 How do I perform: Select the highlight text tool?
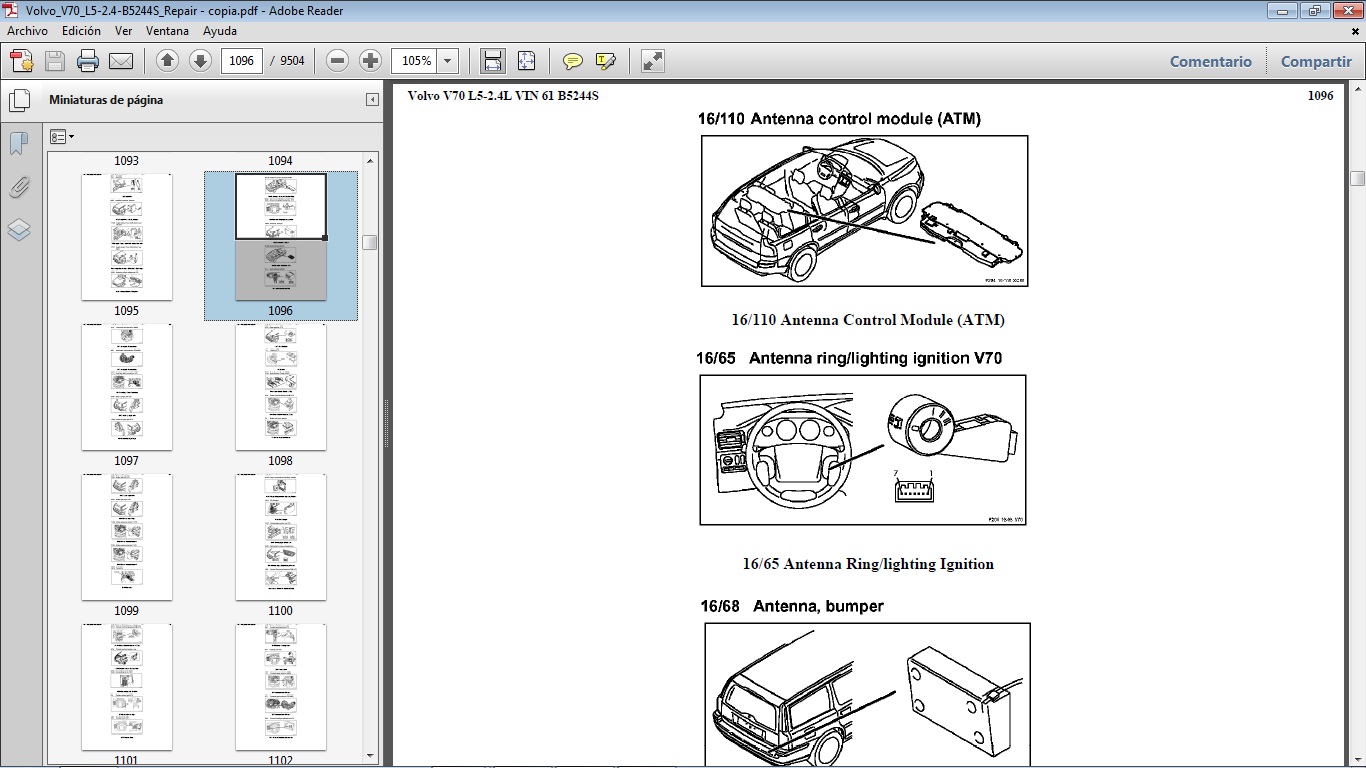(605, 61)
